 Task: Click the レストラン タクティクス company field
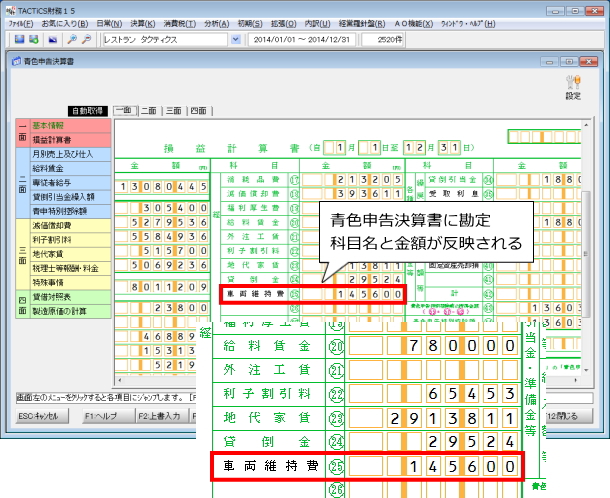(165, 39)
